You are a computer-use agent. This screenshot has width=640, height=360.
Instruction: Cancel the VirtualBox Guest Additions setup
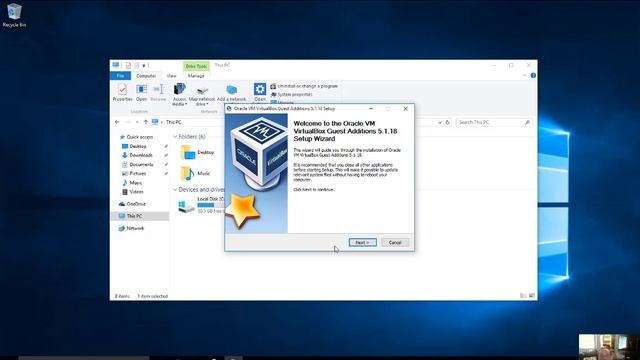click(395, 242)
